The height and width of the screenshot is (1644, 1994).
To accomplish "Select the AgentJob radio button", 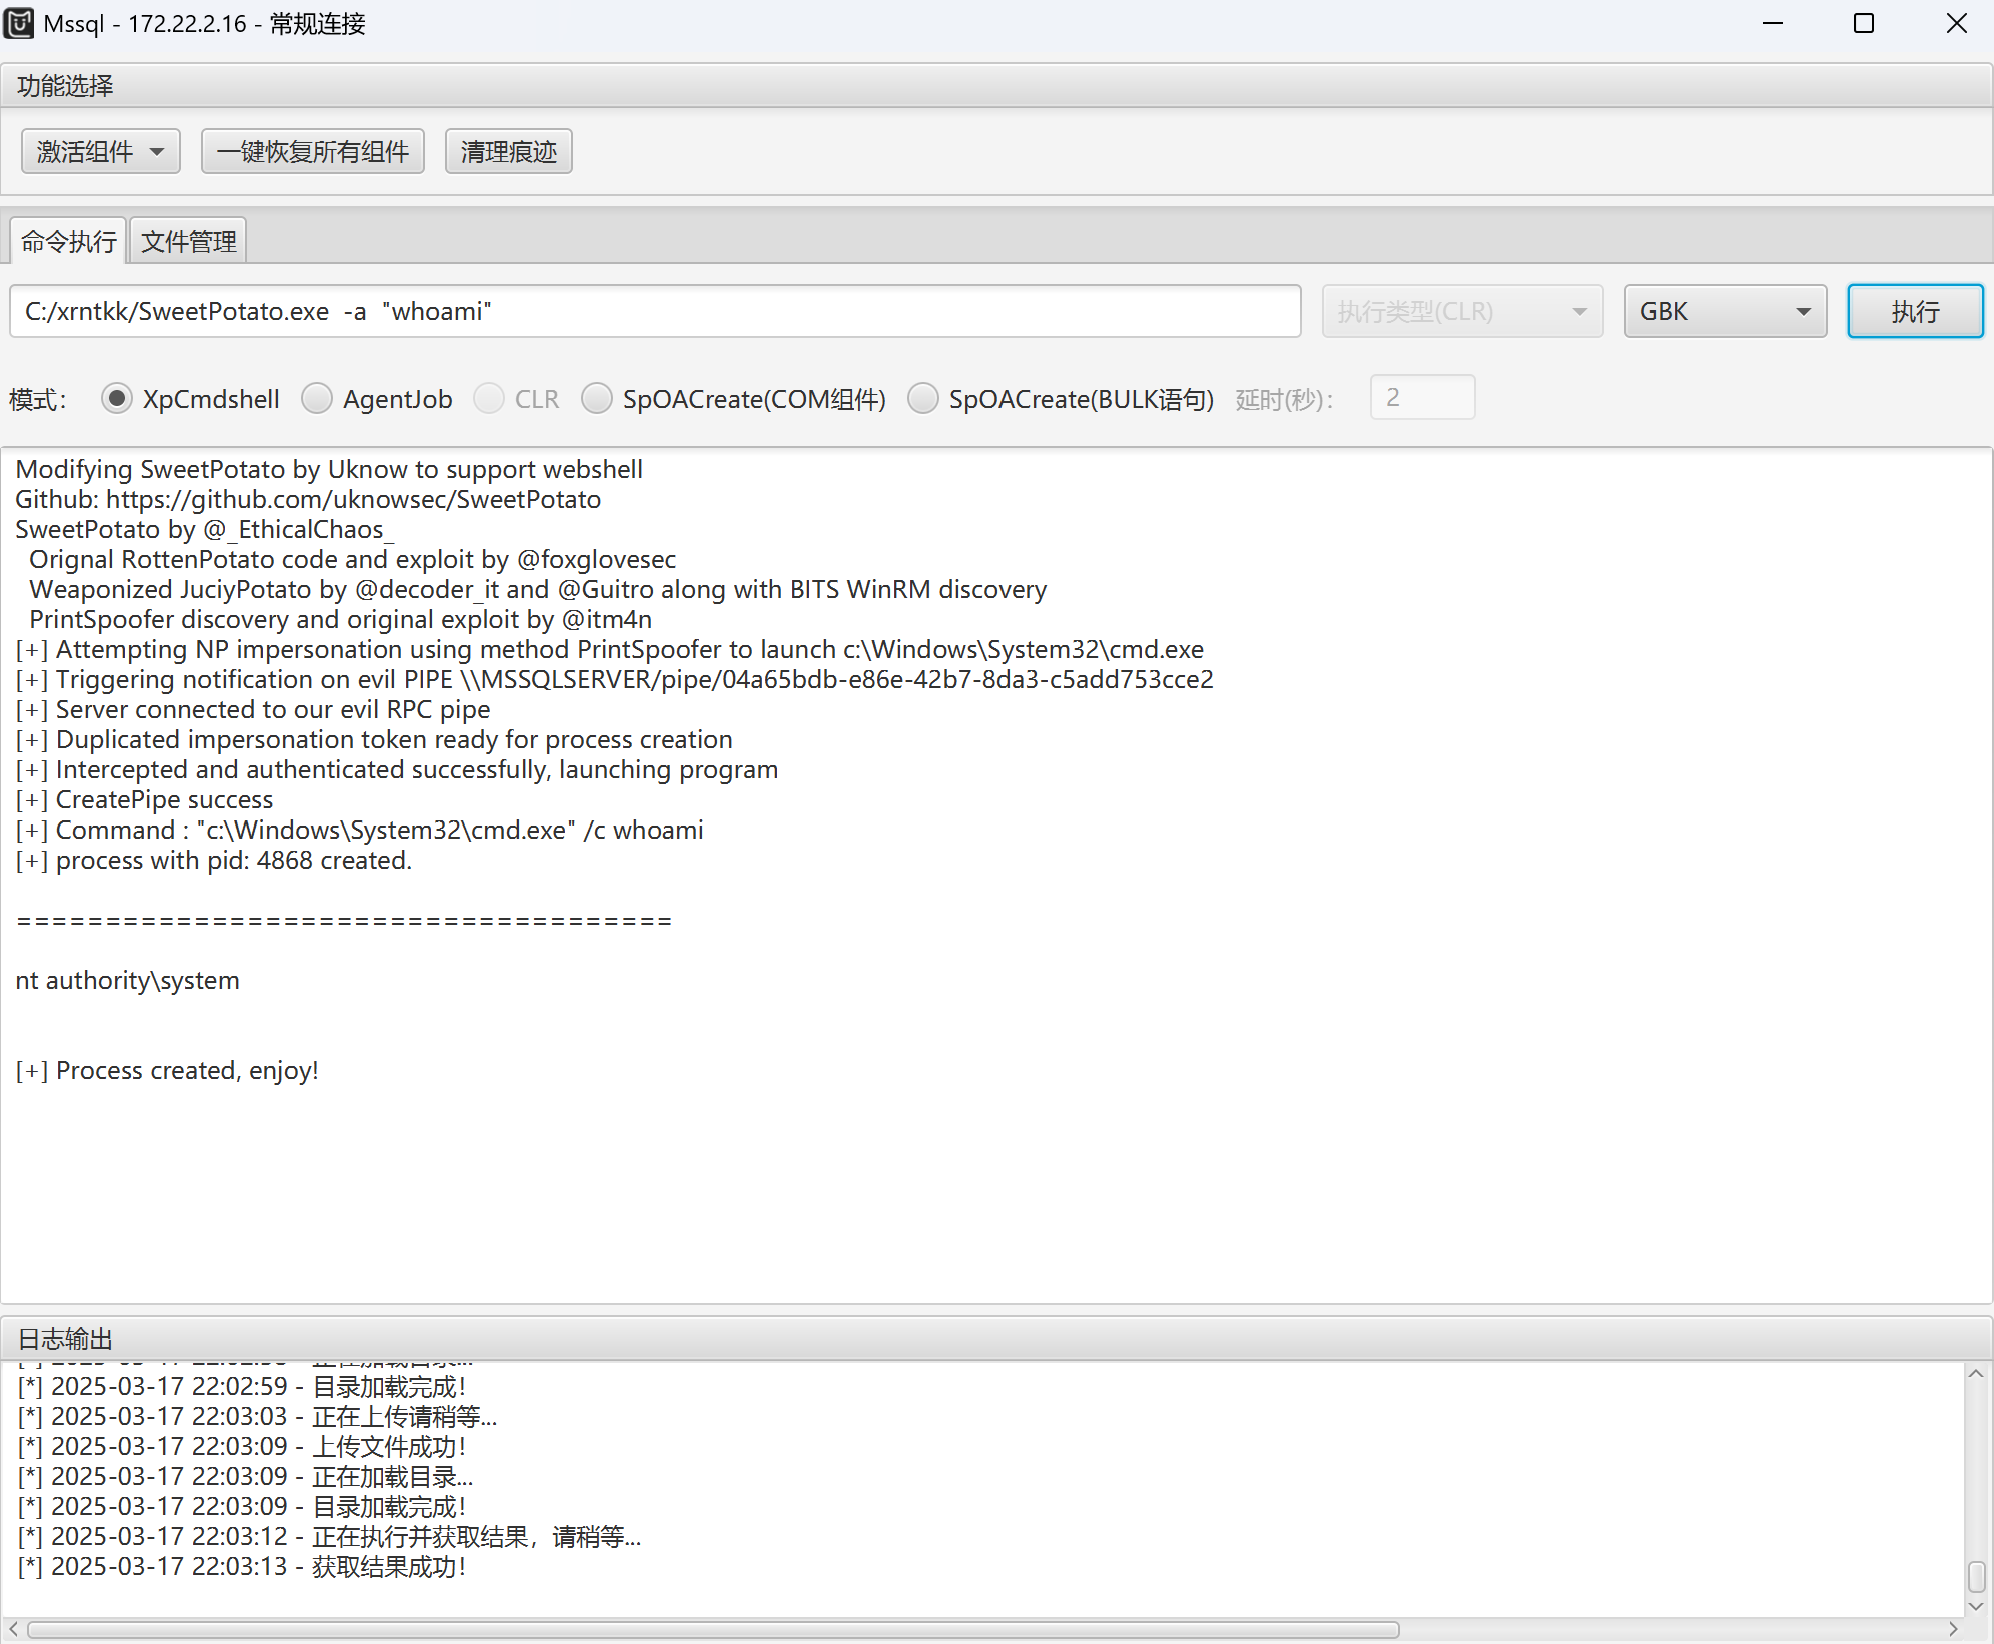I will (317, 399).
